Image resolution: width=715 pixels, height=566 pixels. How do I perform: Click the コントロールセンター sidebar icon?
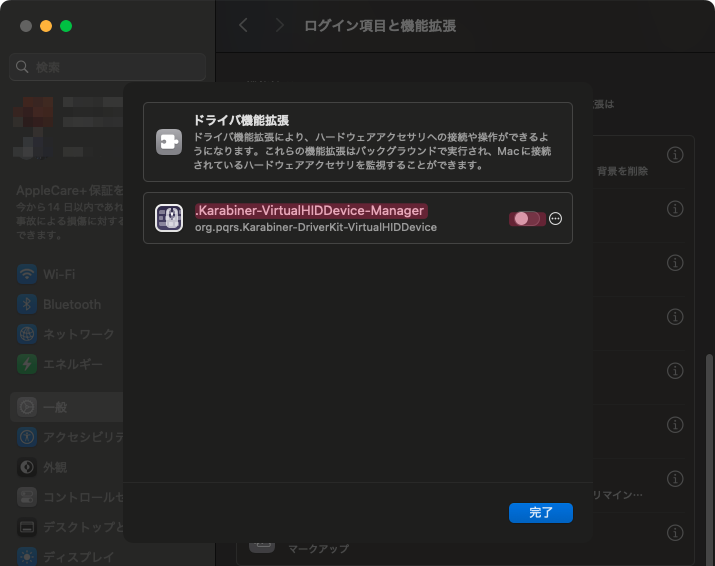tap(27, 497)
